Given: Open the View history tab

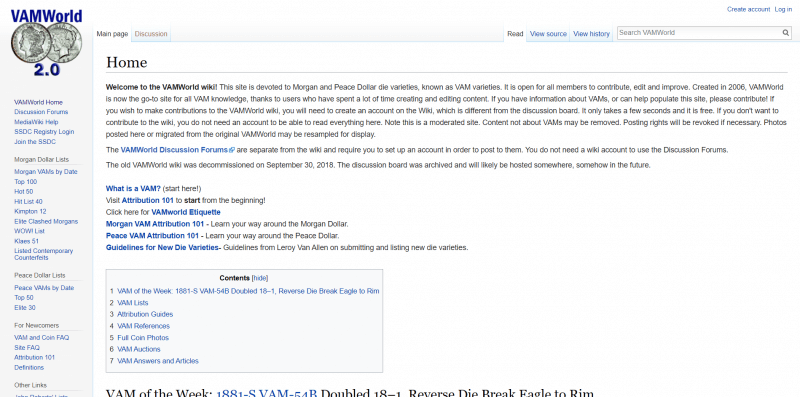Looking at the screenshot, I should (591, 34).
